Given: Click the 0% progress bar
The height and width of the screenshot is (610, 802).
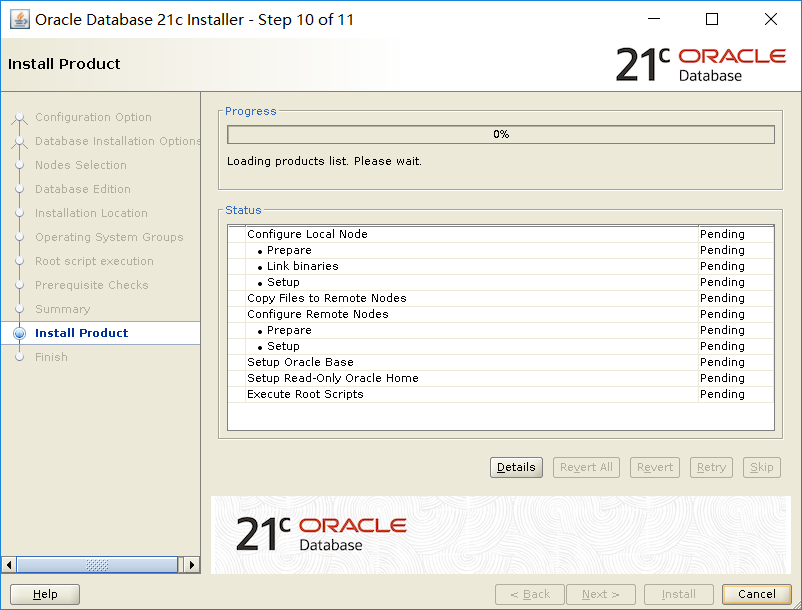Looking at the screenshot, I should (x=501, y=134).
